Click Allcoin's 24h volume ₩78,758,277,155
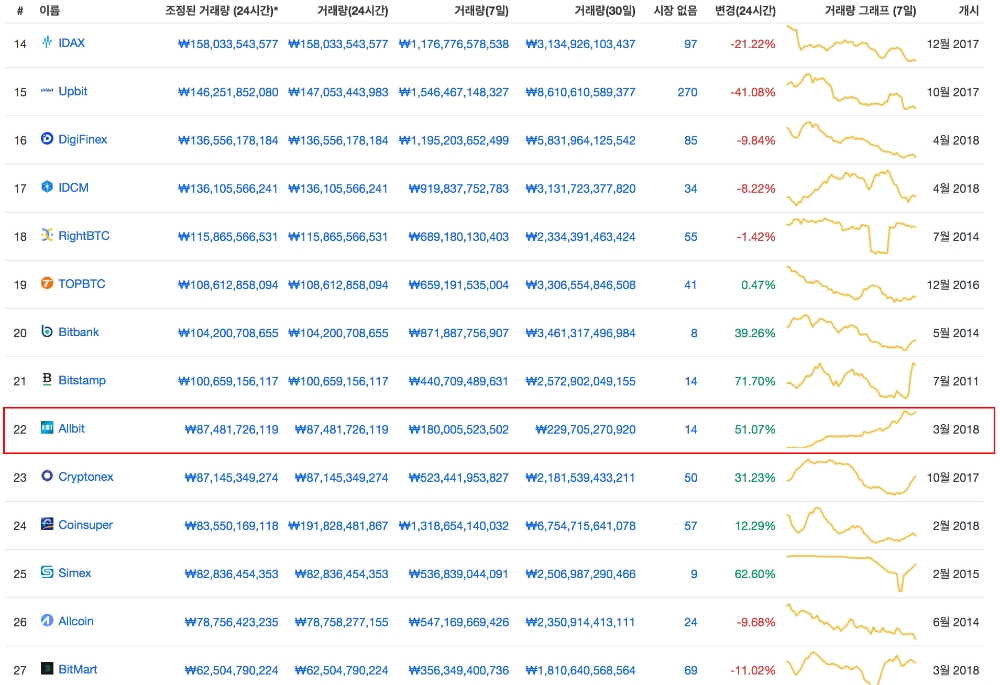The width and height of the screenshot is (1000, 685). coord(341,622)
